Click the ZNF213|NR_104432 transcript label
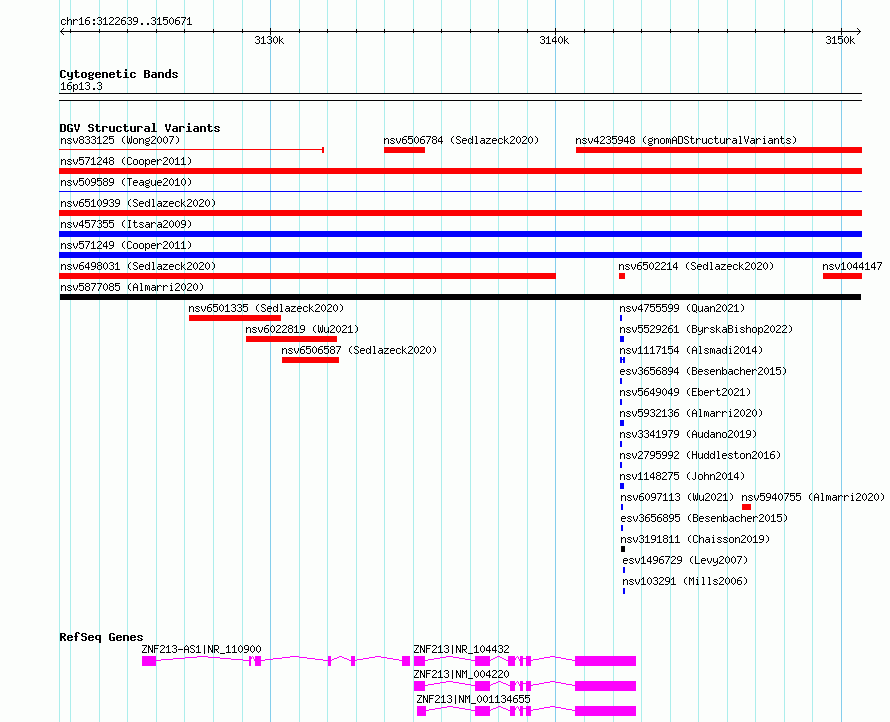 click(x=461, y=649)
